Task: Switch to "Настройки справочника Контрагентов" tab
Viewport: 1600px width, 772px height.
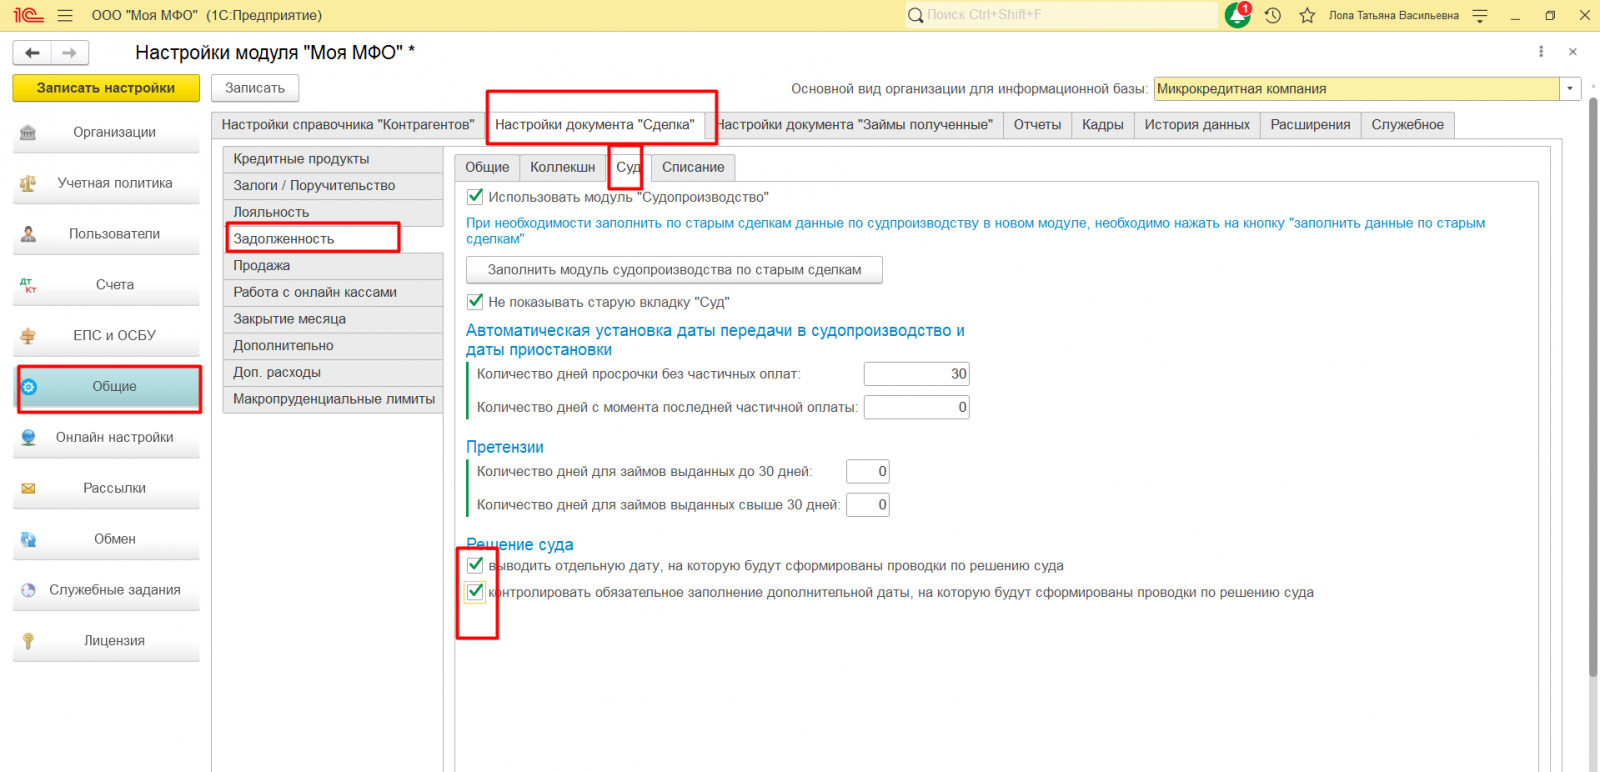Action: pos(347,125)
